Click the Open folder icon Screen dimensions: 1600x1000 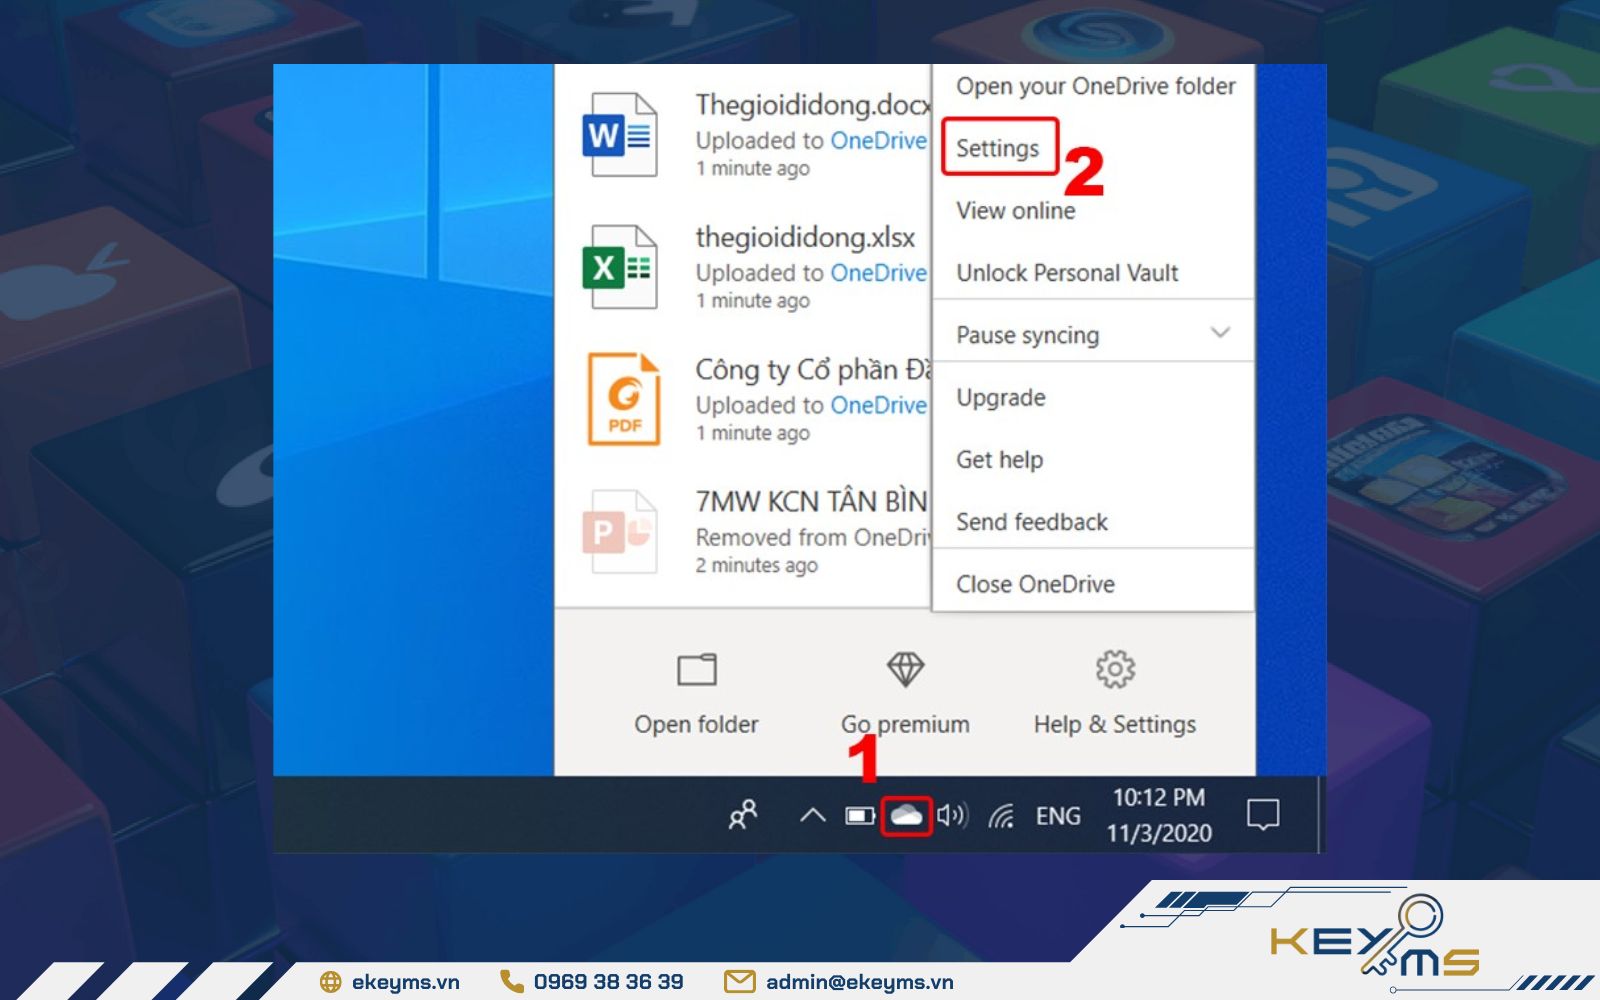[697, 669]
